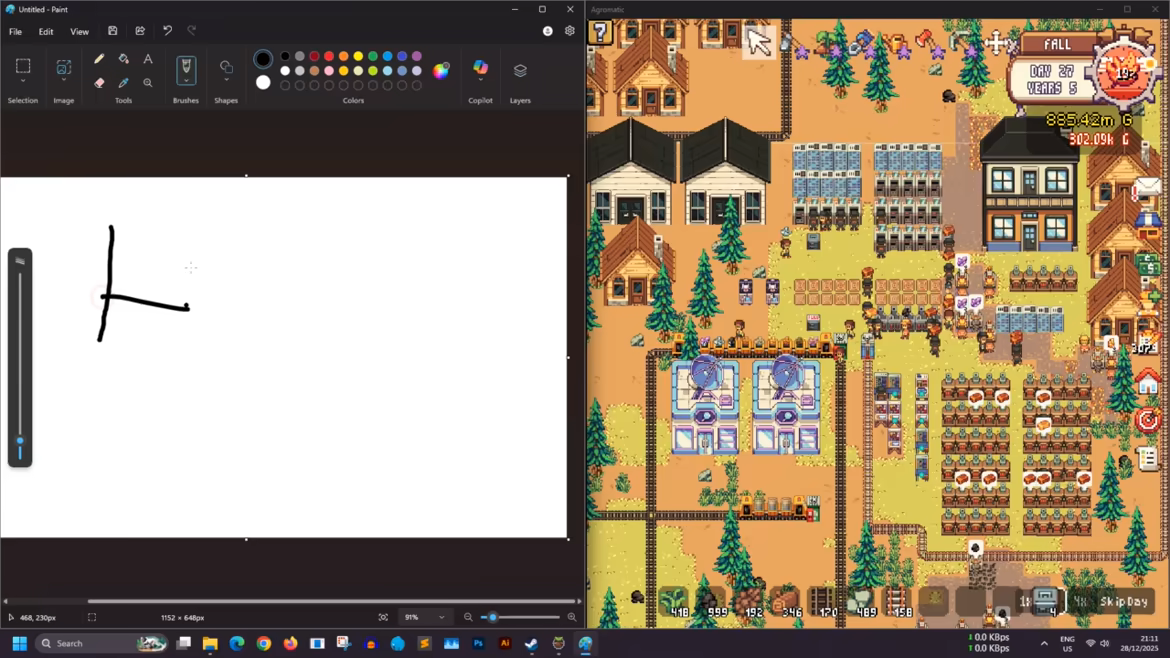The image size is (1170, 658).
Task: Select the Color picker eyedropper tool
Action: 124,83
